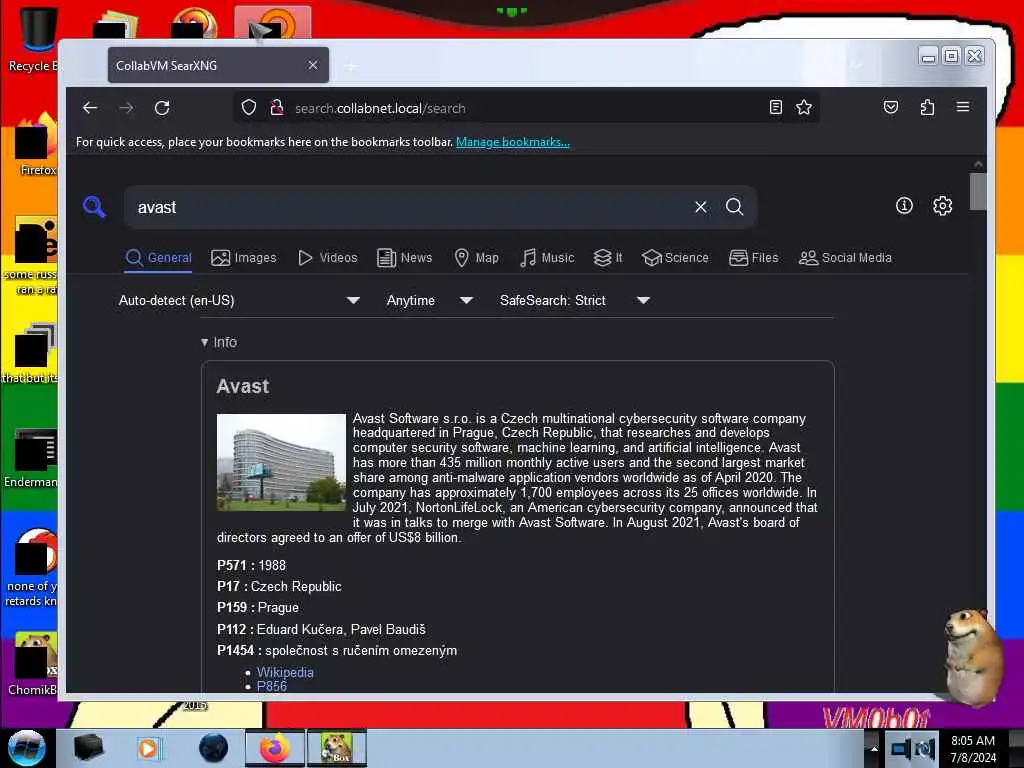Viewport: 1024px width, 768px height.
Task: Collapse the Info expander
Action: (x=219, y=342)
